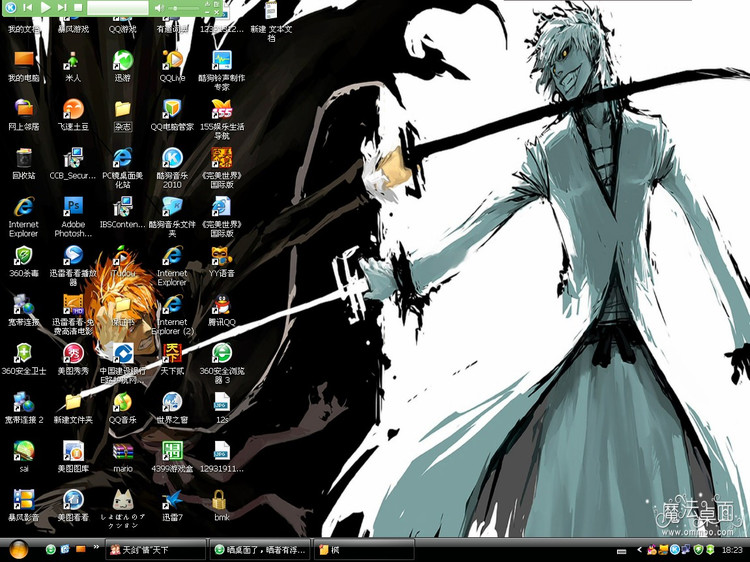Image resolution: width=750 pixels, height=562 pixels.
Task: Launch 4399游戏盒 shortcut
Action: (172, 456)
